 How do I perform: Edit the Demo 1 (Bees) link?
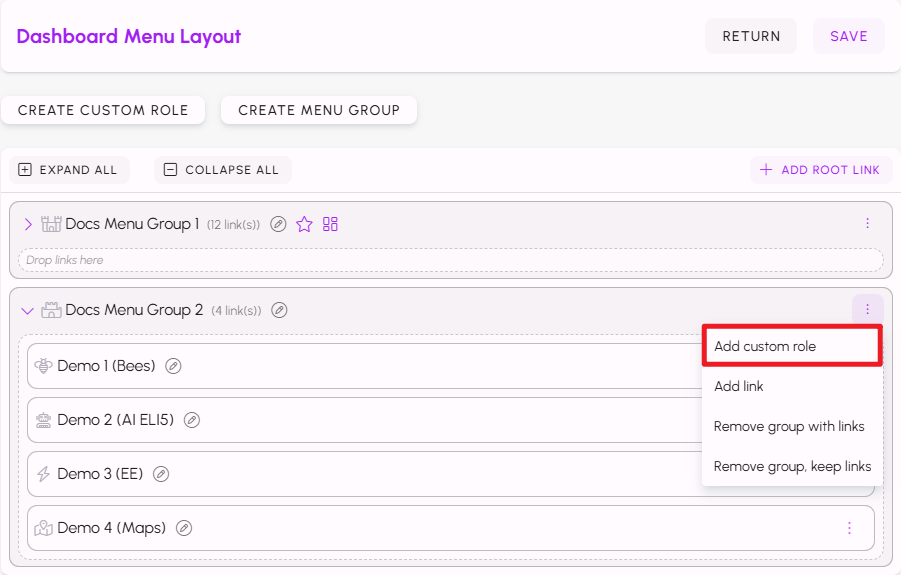point(173,366)
